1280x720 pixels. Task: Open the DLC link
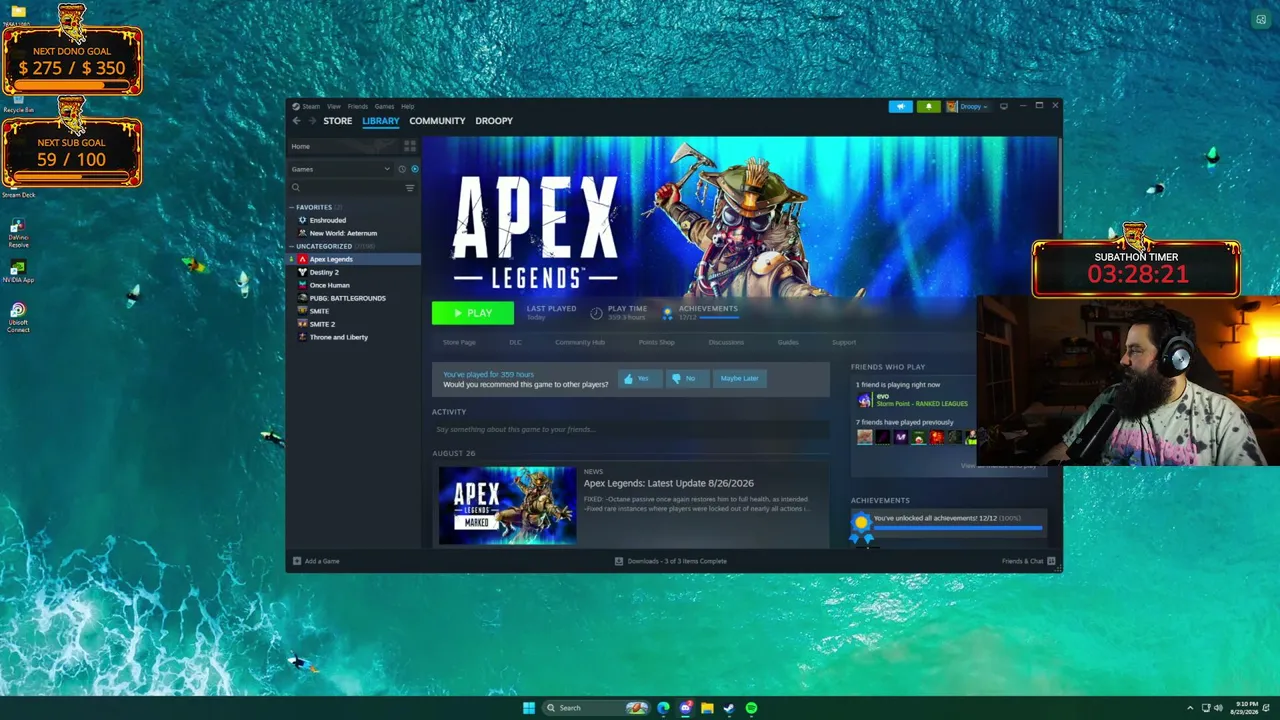pos(515,342)
